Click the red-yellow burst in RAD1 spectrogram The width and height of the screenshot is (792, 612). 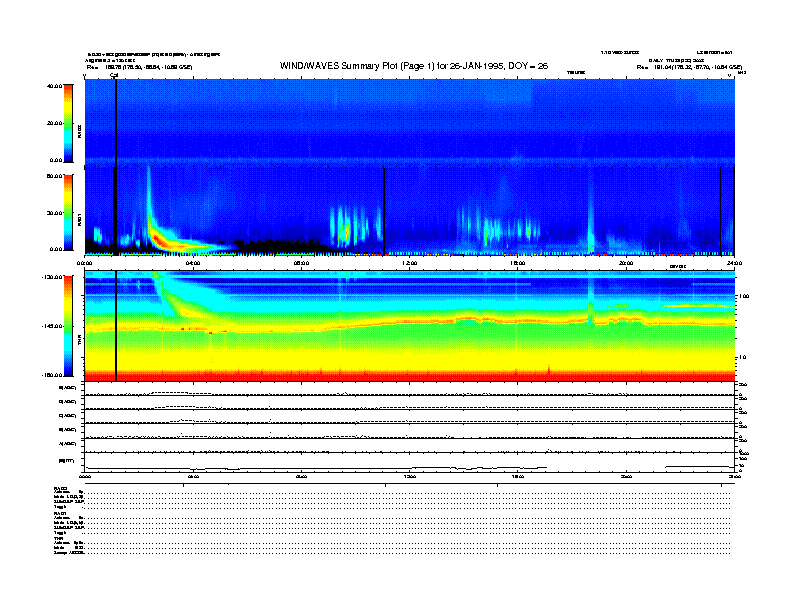point(163,240)
